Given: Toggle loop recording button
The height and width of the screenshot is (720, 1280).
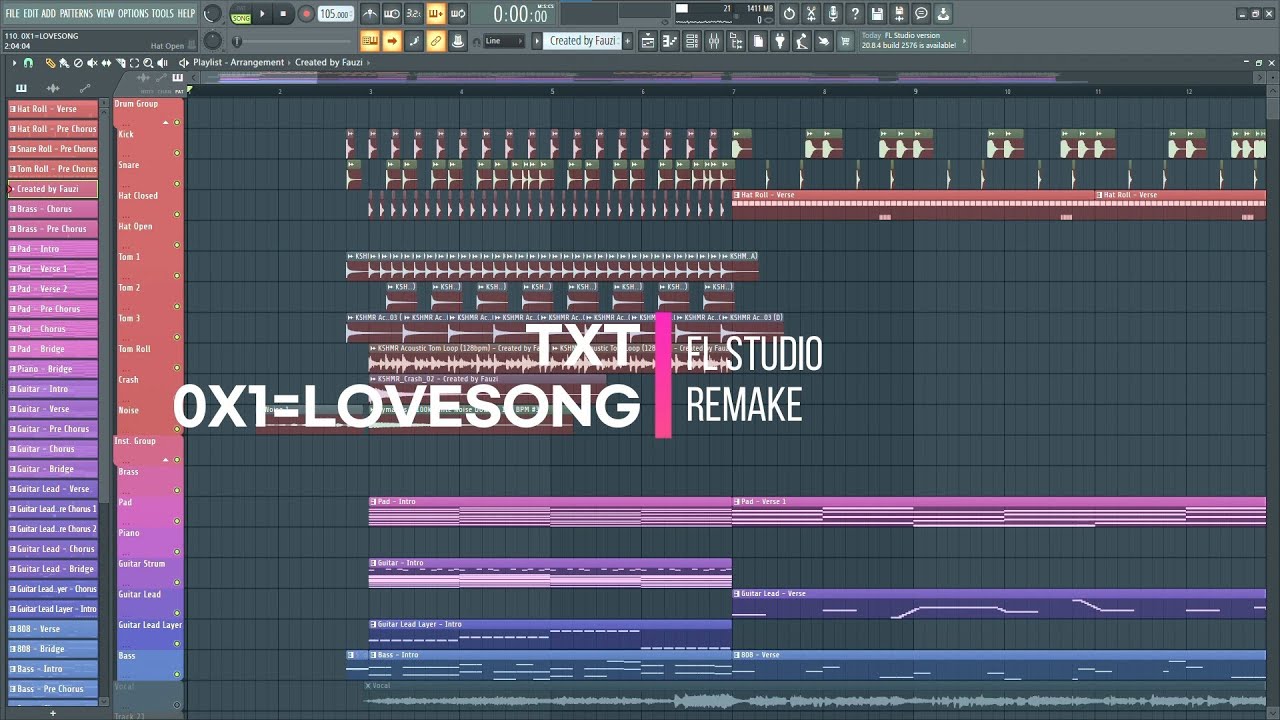Looking at the screenshot, I should point(457,14).
